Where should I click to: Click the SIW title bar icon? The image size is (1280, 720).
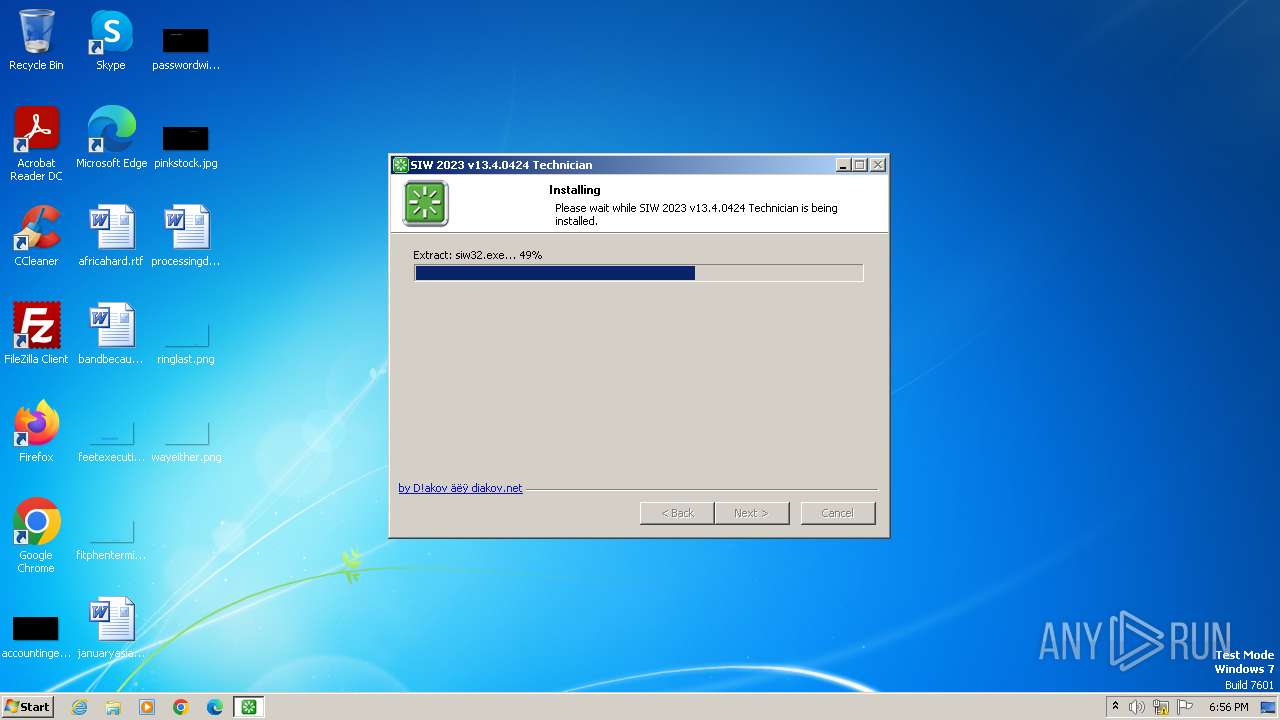[x=400, y=165]
